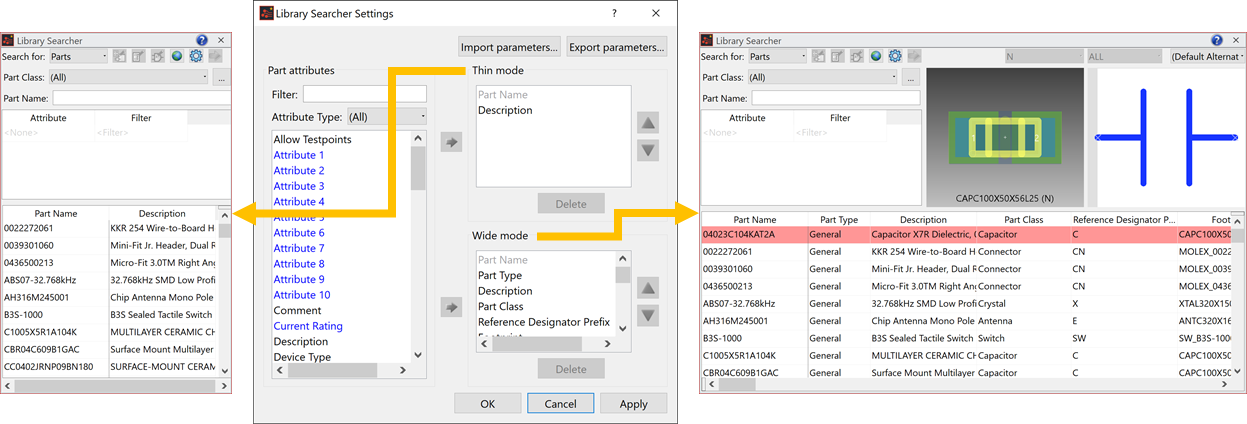
Task: Click the footprint preview thumbnail CAPC100X50X56L25
Action: click(x=1005, y=137)
